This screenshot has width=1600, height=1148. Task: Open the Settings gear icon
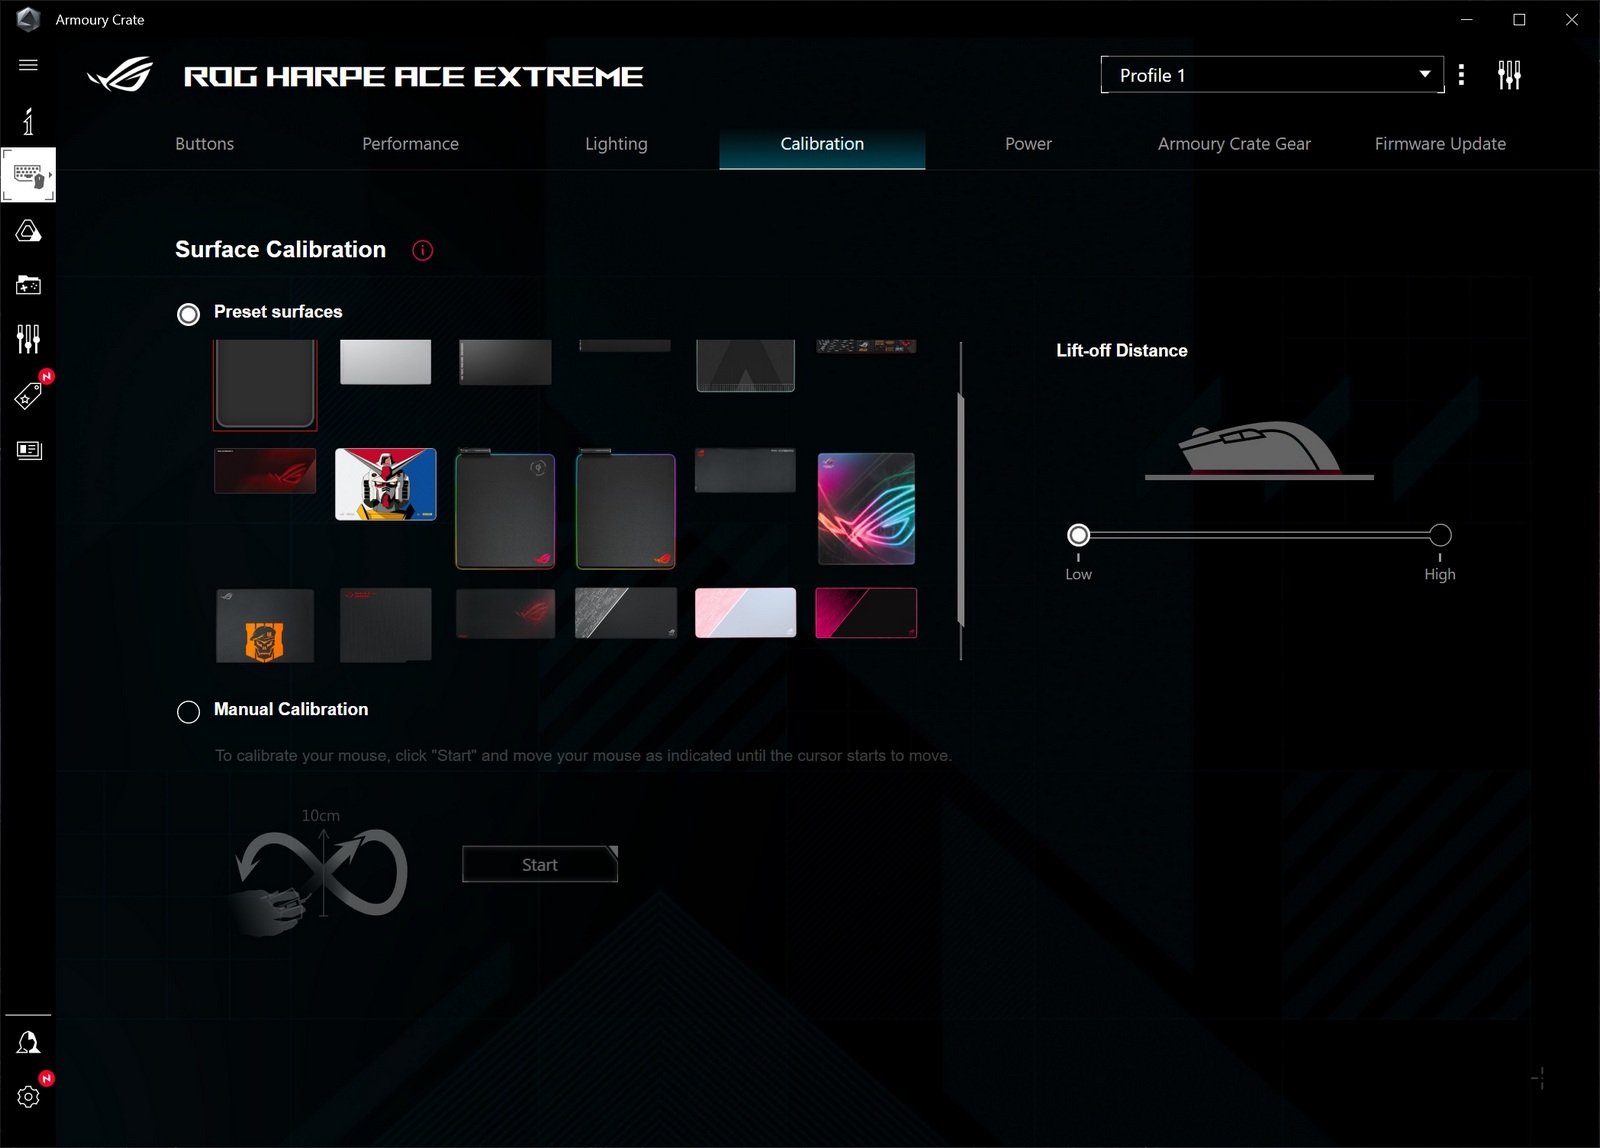pos(28,1097)
